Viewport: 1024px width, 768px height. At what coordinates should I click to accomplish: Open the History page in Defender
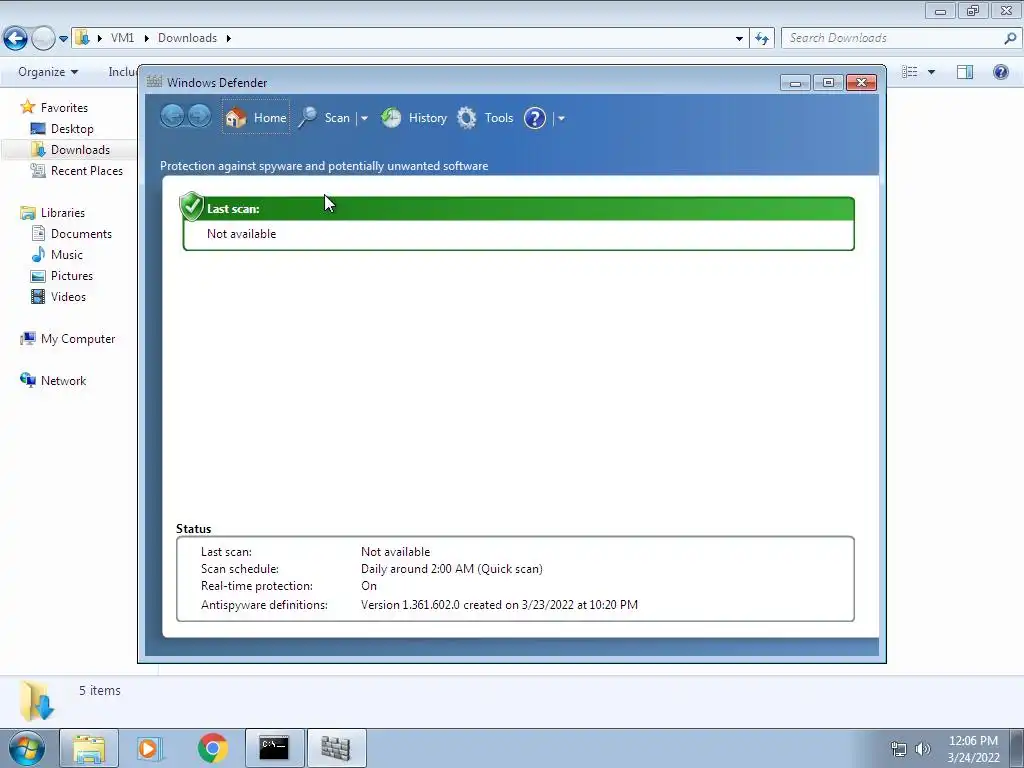414,118
